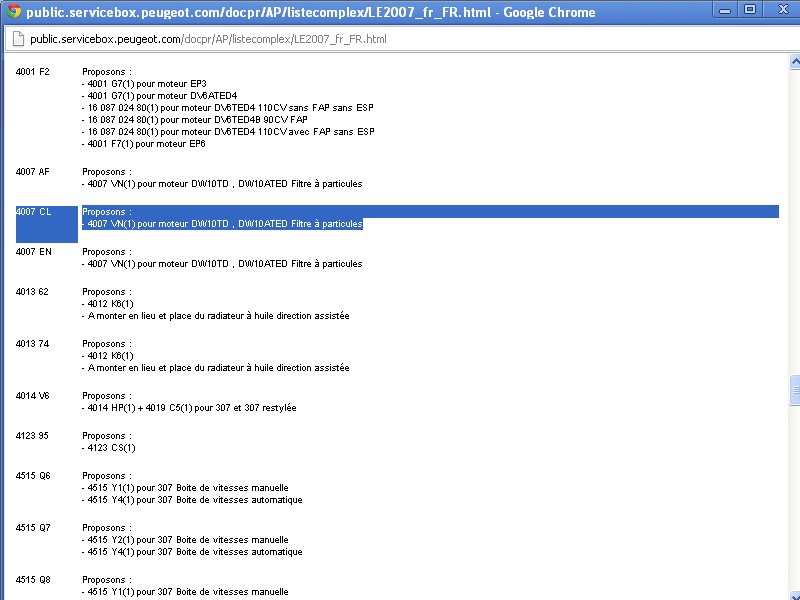This screenshot has height=600, width=800.
Task: Click 'Proposons :' label next to 4123 95
Action: [x=107, y=436]
